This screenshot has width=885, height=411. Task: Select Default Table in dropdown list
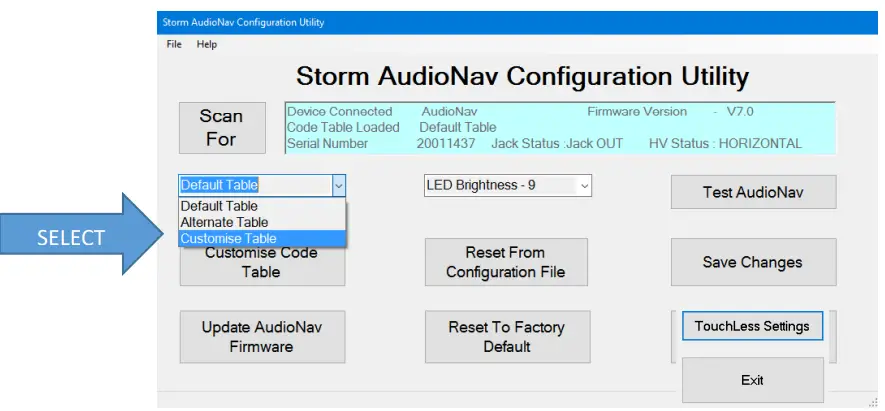tap(262, 206)
